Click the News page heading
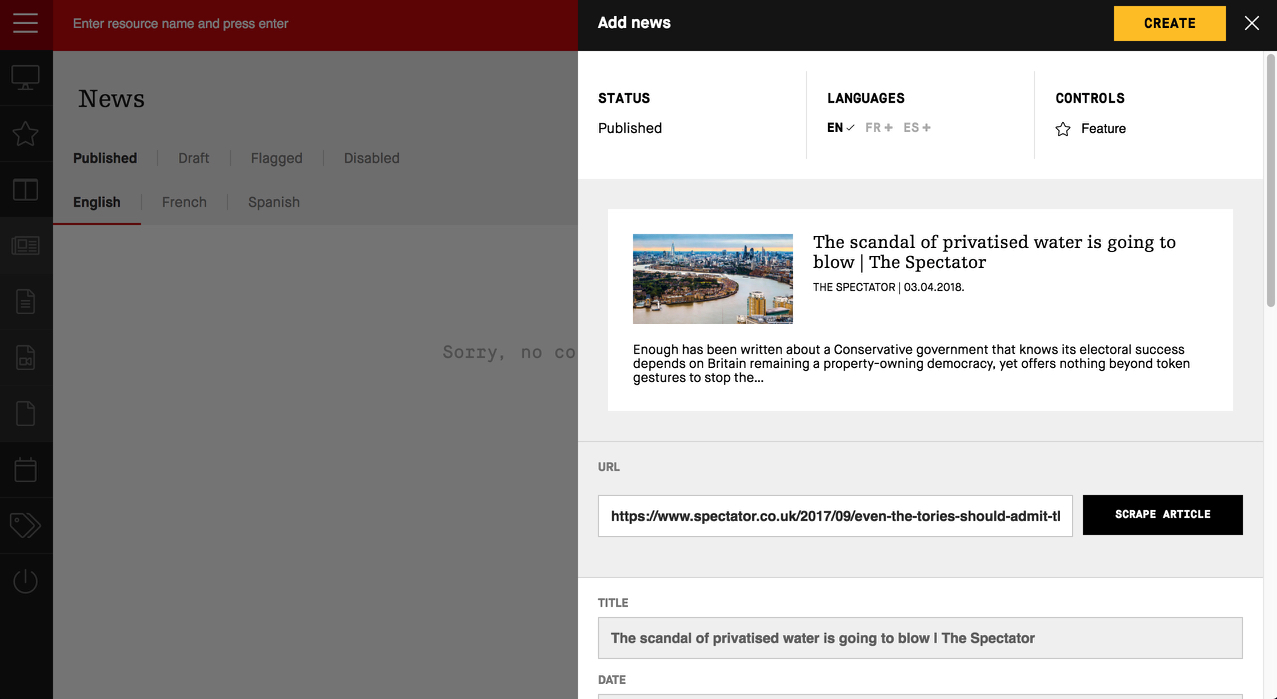 (111, 99)
